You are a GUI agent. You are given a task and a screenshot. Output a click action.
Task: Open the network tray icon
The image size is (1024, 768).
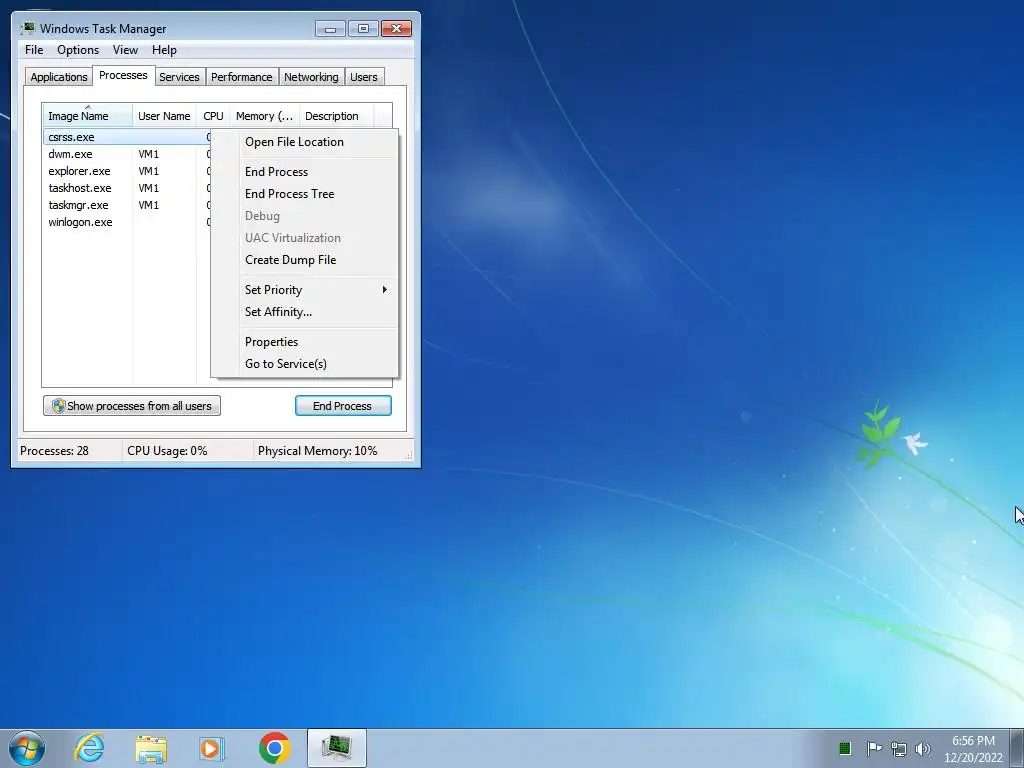pyautogui.click(x=899, y=749)
